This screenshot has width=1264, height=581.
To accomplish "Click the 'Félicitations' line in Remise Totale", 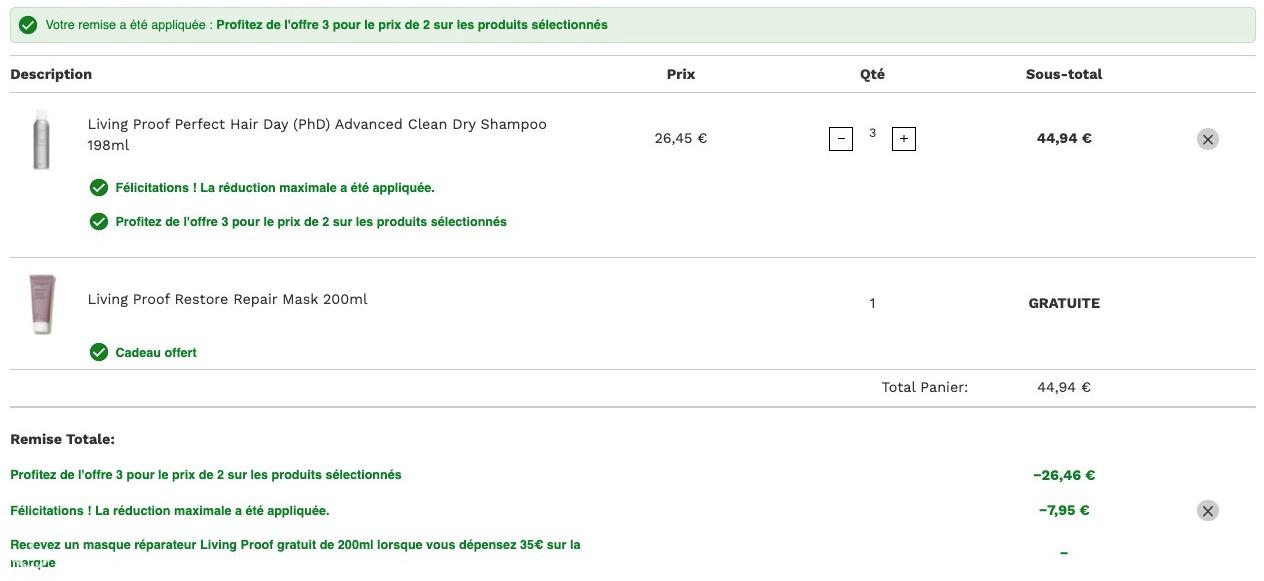I will click(170, 511).
